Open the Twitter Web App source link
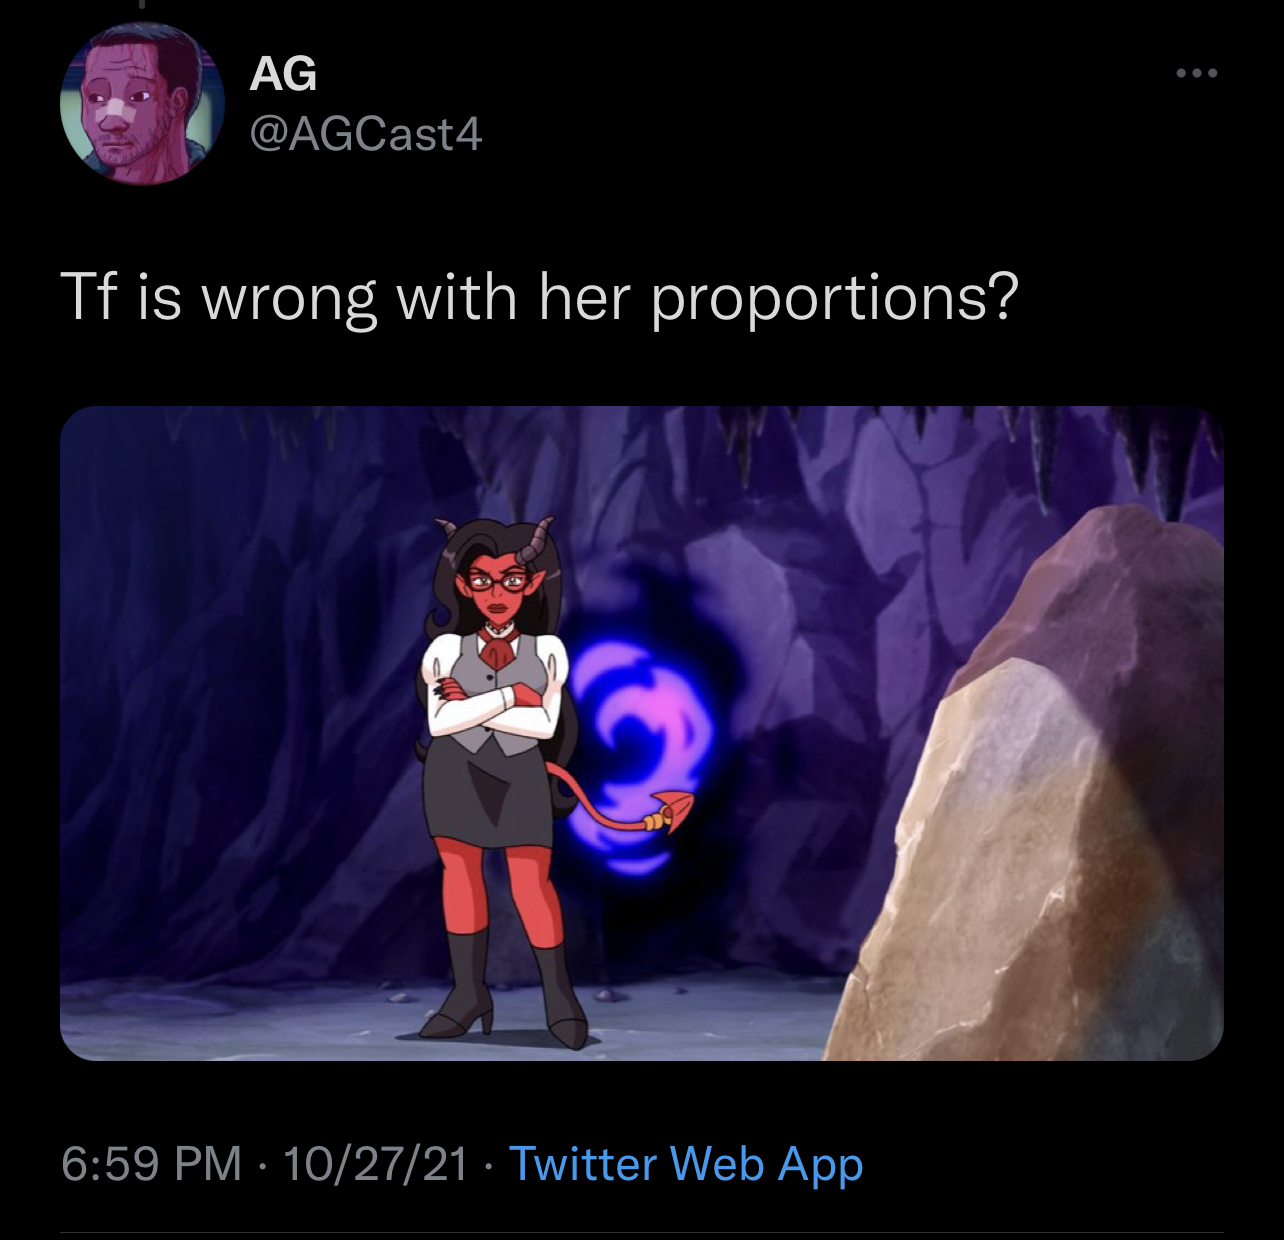Screen dimensions: 1284x1240 point(686,1164)
